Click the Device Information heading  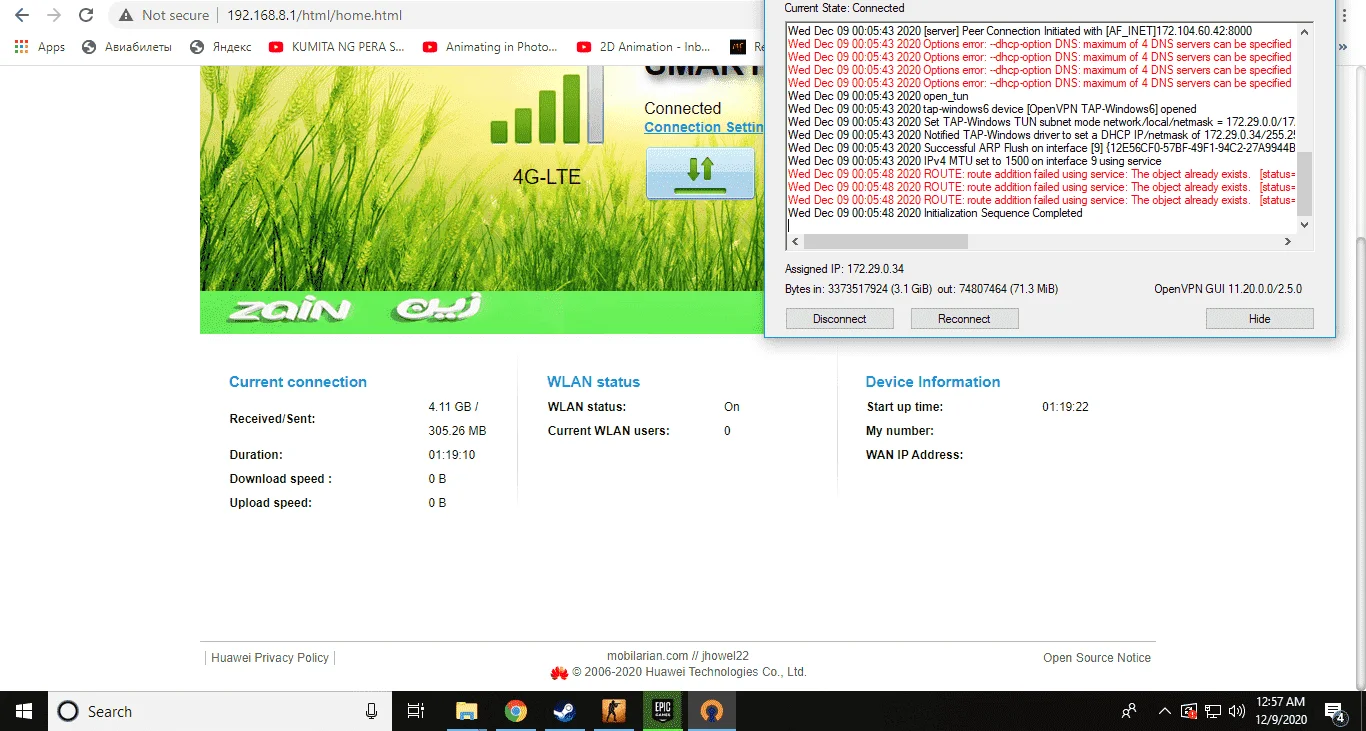(x=933, y=382)
